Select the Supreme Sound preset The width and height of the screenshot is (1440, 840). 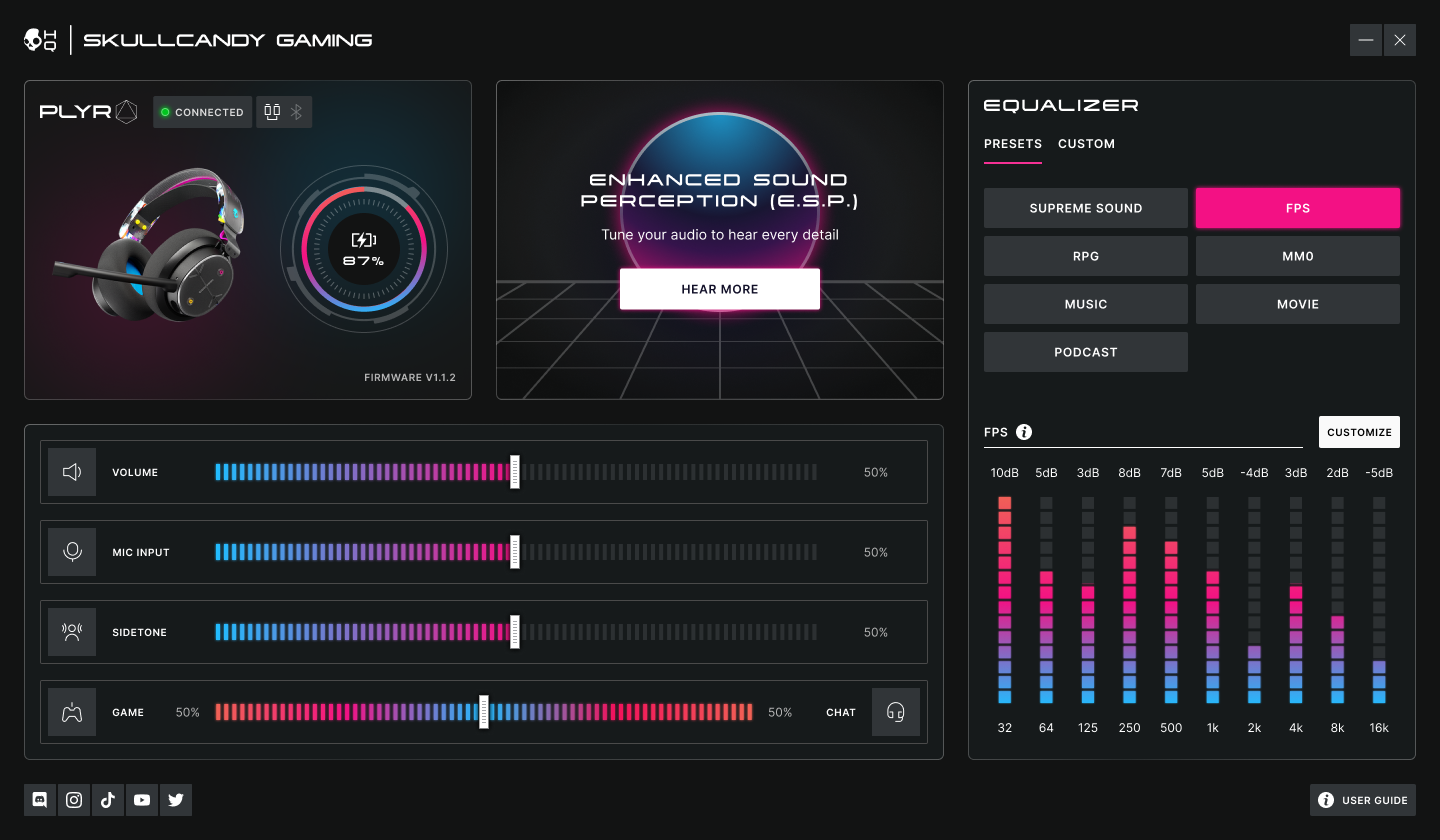coord(1085,208)
